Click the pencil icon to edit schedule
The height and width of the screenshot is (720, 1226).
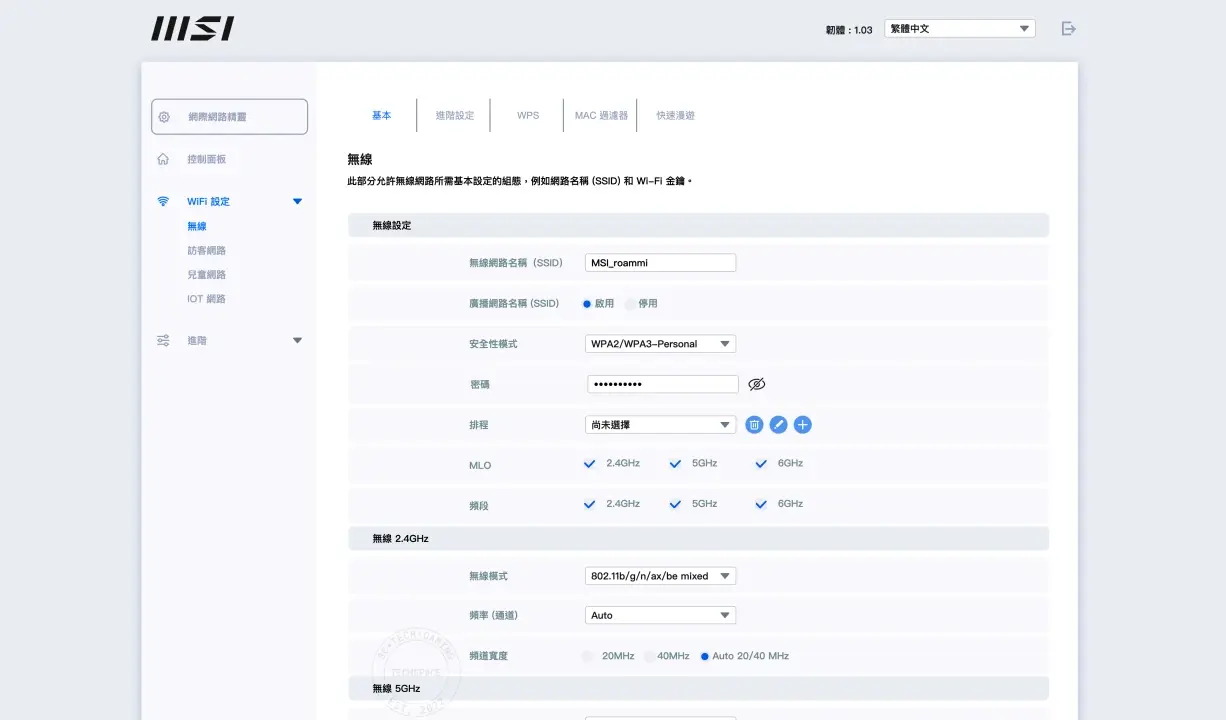tap(778, 425)
